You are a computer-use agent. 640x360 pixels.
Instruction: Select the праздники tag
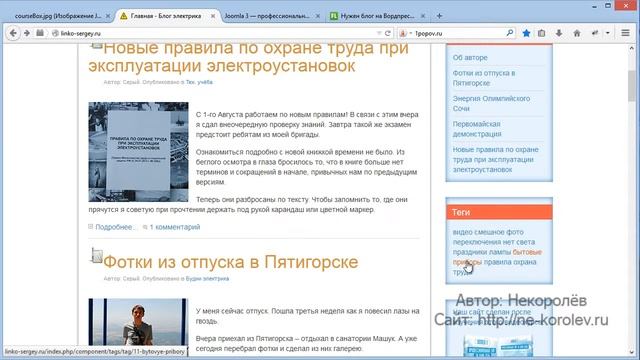[470, 252]
